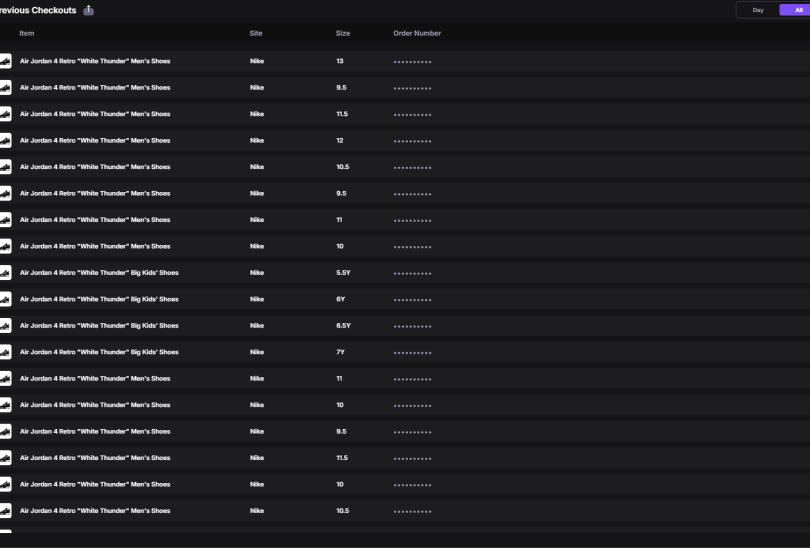Switch checkout filter to Day
Screen dimensions: 810x548
point(758,10)
